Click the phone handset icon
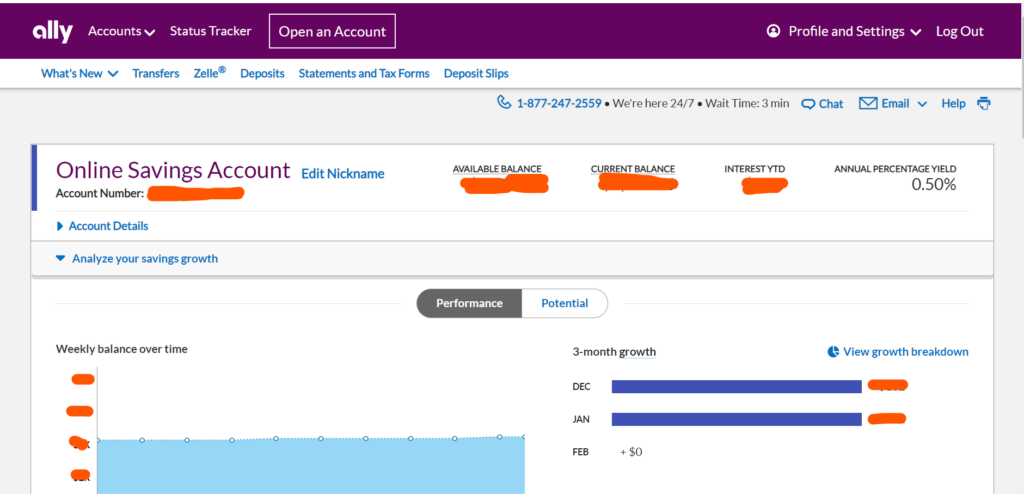 click(504, 102)
